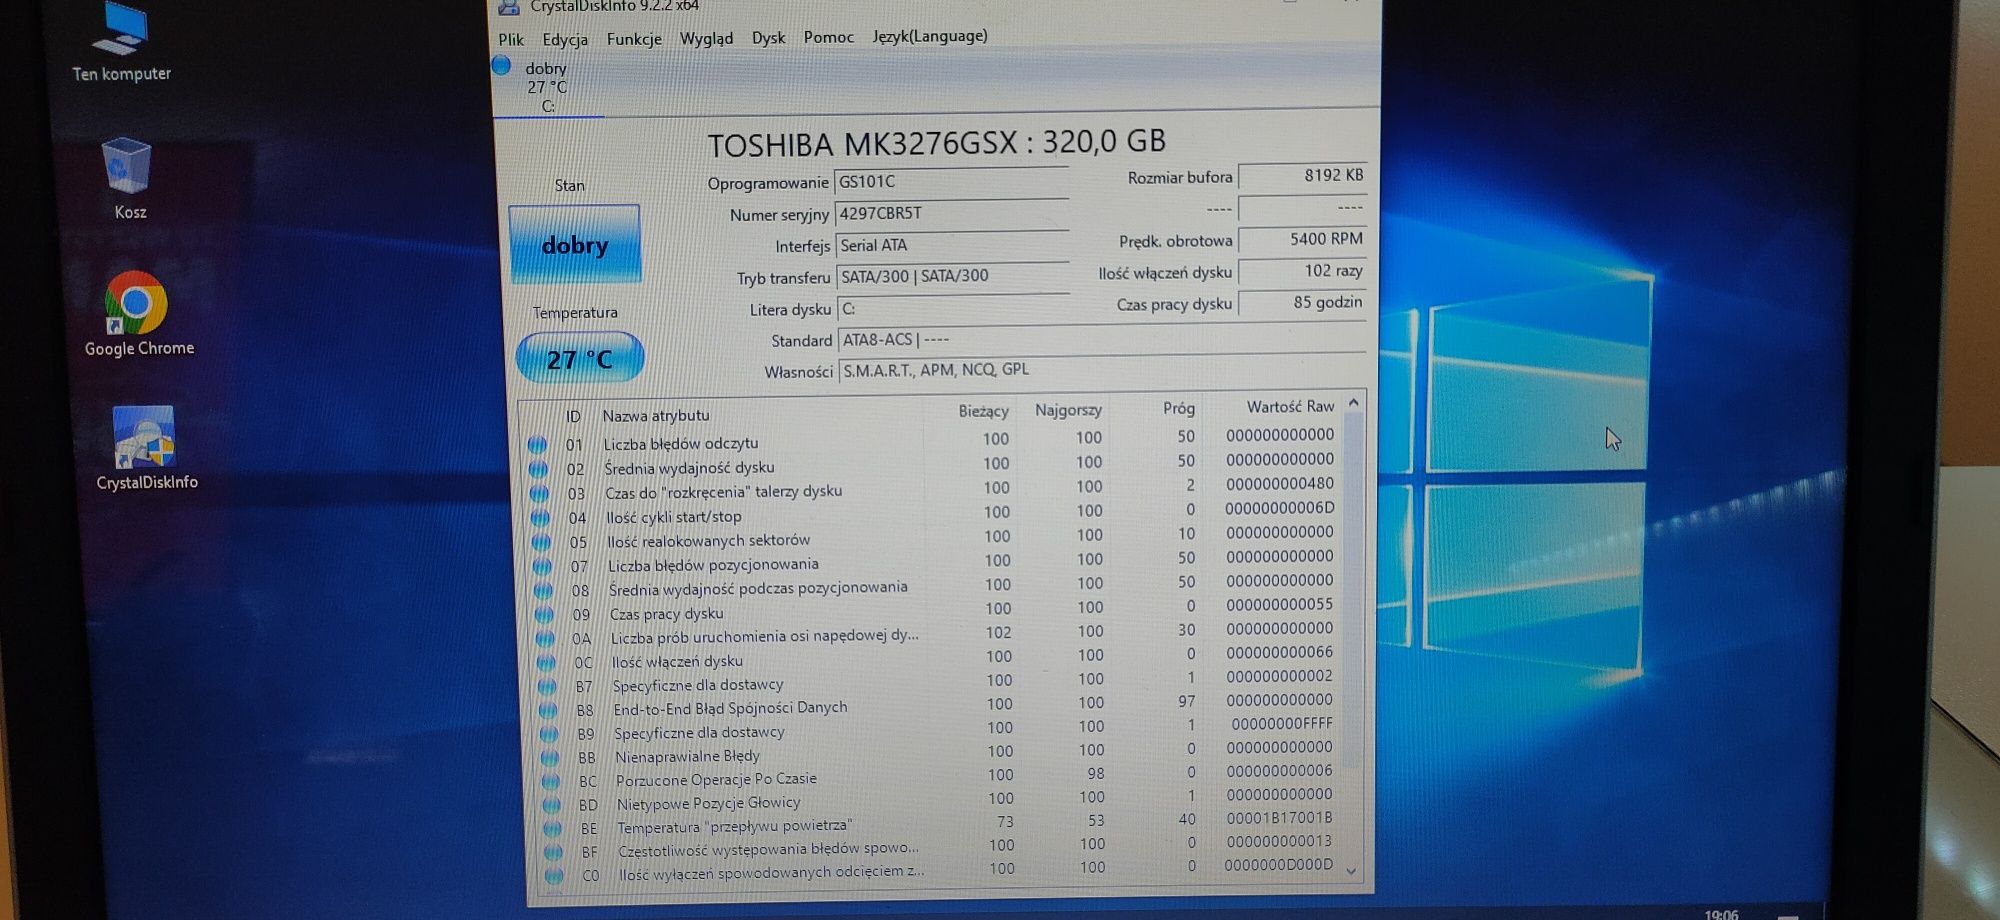
Task: Open the Edycja menu
Action: tap(565, 39)
